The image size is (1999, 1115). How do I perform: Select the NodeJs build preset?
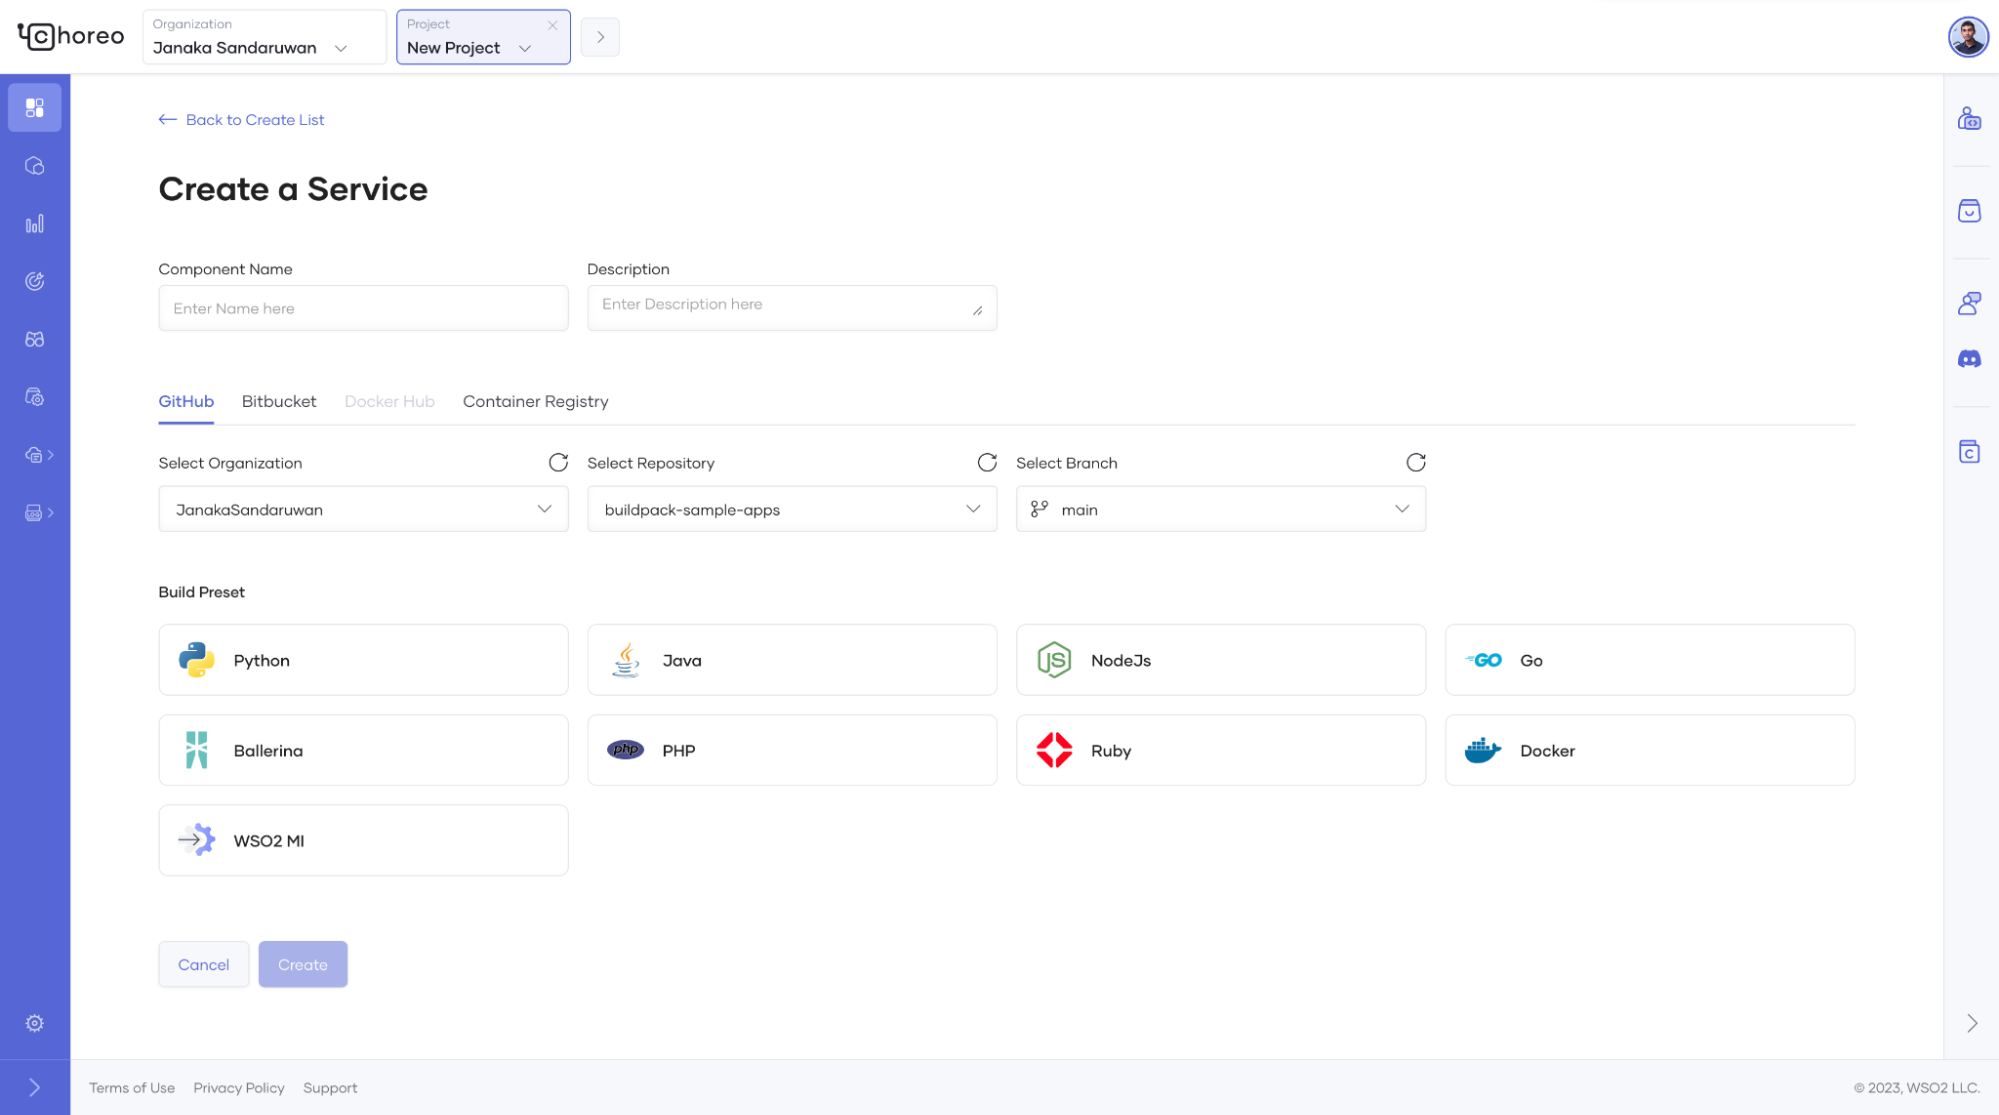coord(1221,660)
